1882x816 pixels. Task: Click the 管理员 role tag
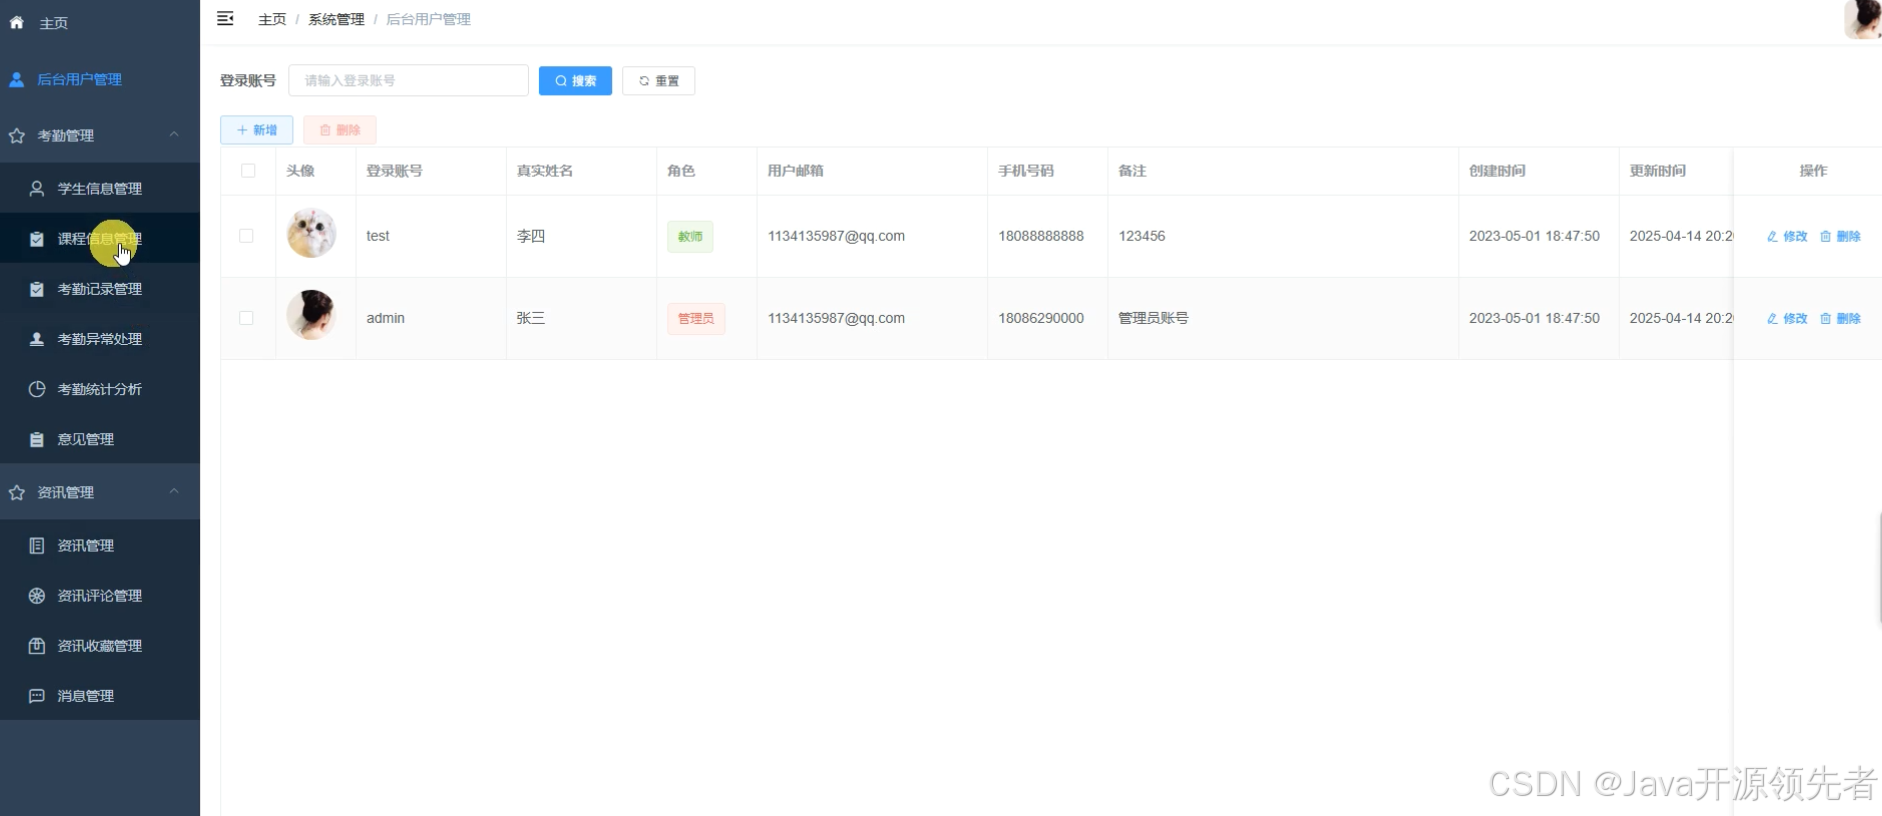[696, 318]
